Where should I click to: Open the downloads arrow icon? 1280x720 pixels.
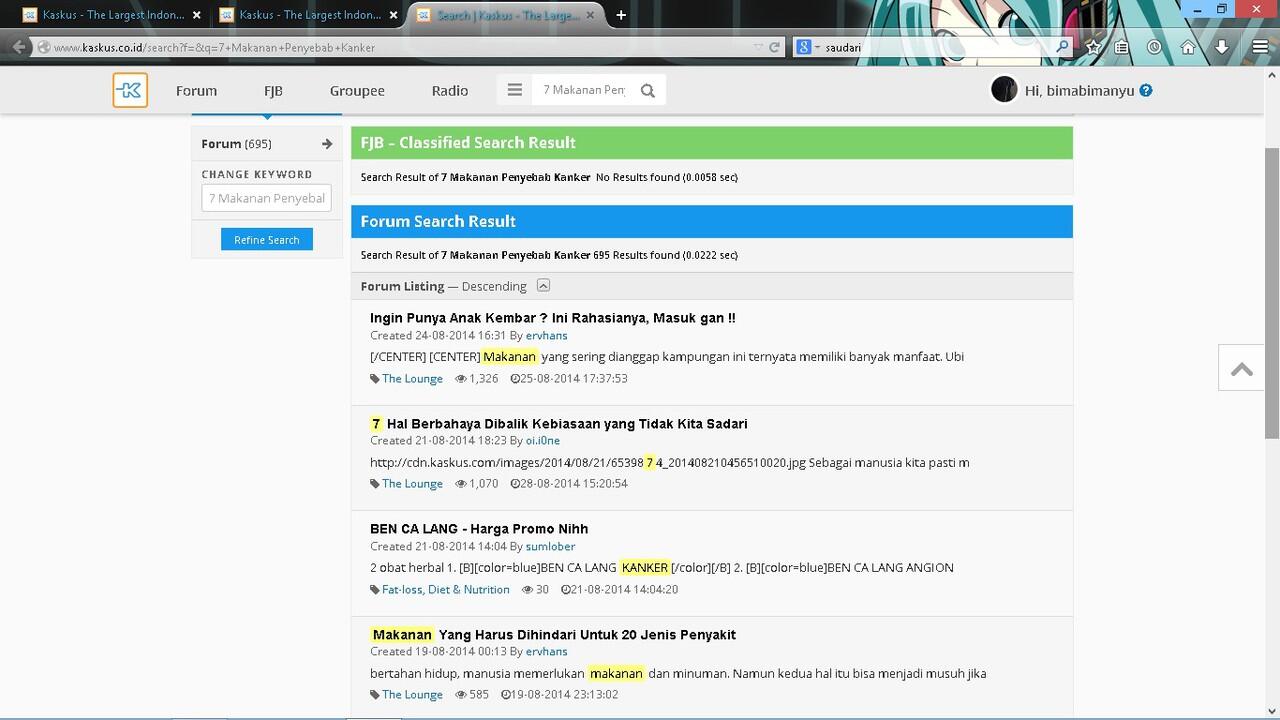pos(1222,47)
